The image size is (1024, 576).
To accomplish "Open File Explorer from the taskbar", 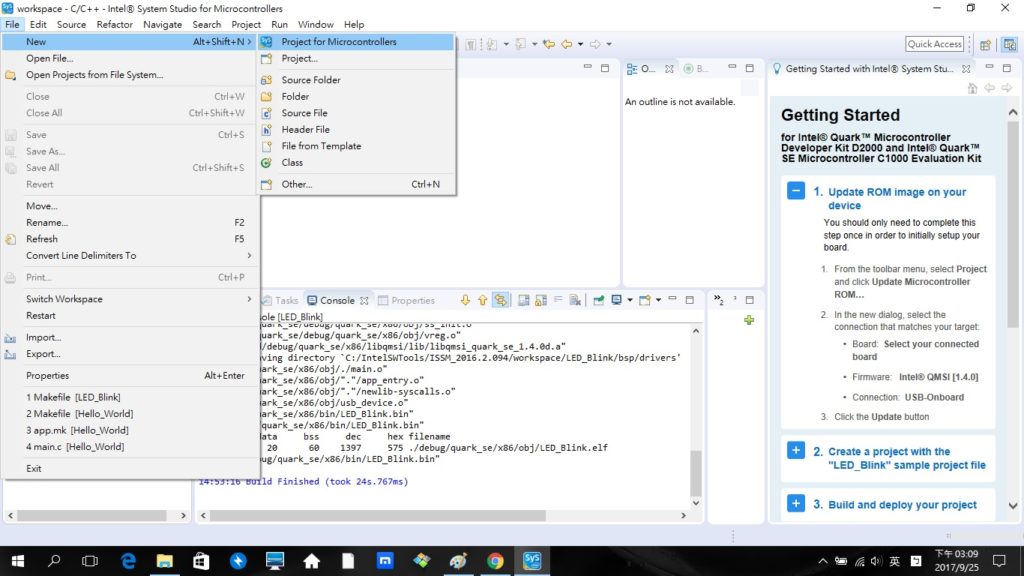I will (165, 560).
